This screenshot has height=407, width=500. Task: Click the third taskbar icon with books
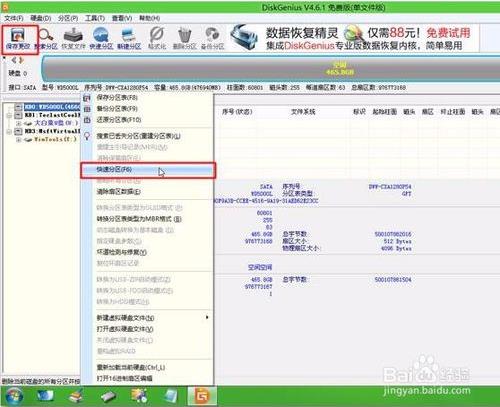click(77, 396)
